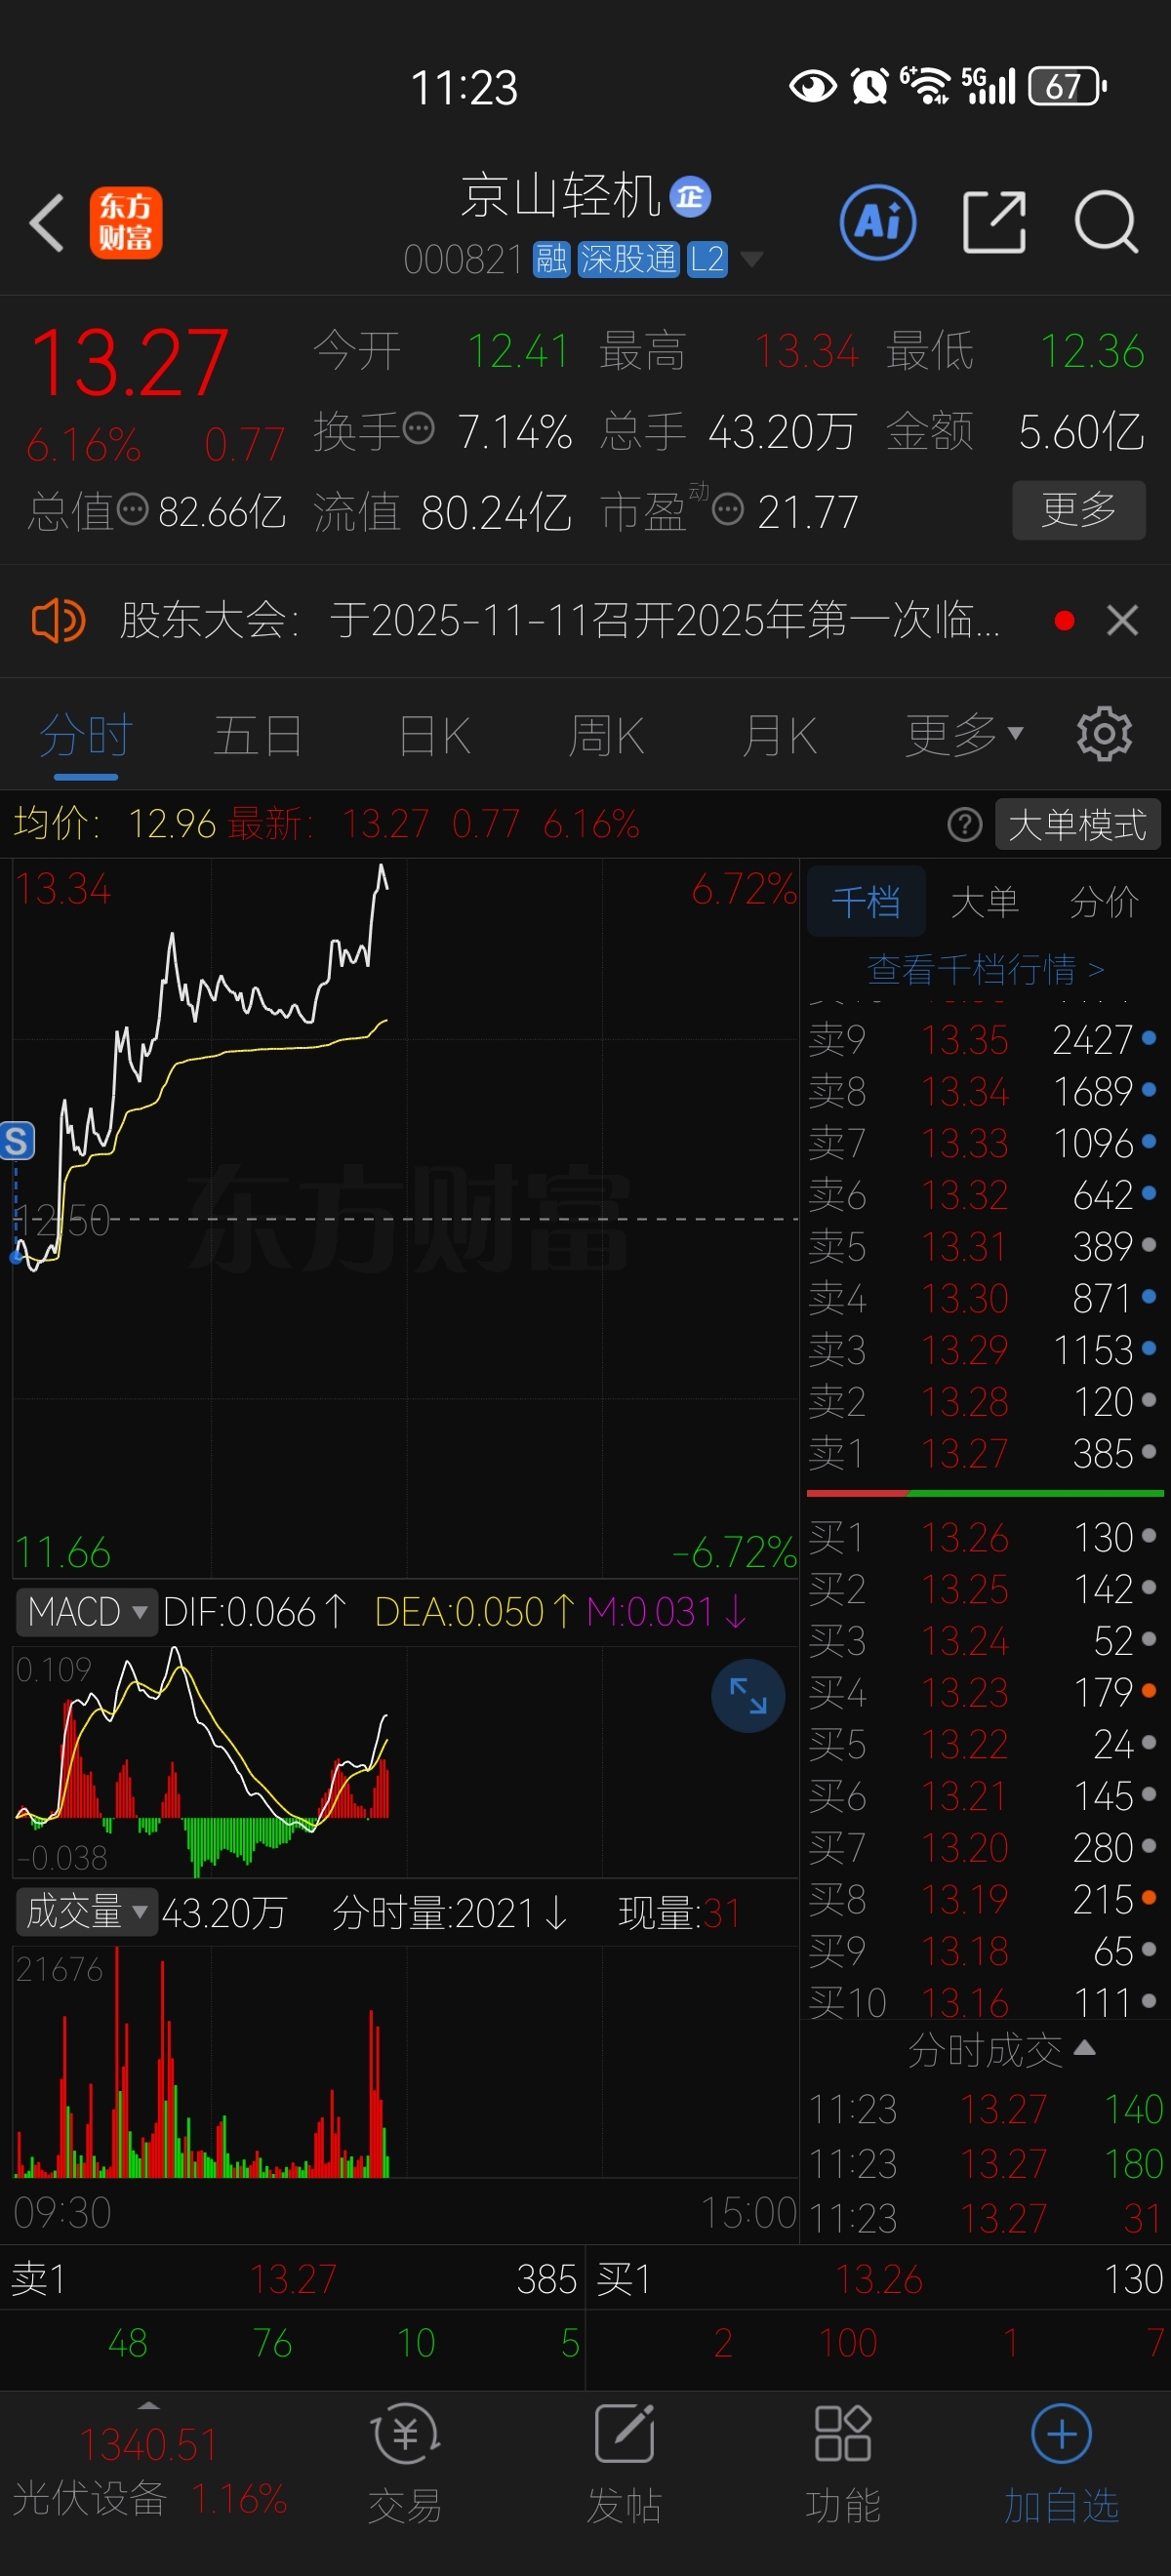Screen dimensions: 1171x2576
Task: Open the search magnifier icon
Action: [x=1106, y=222]
